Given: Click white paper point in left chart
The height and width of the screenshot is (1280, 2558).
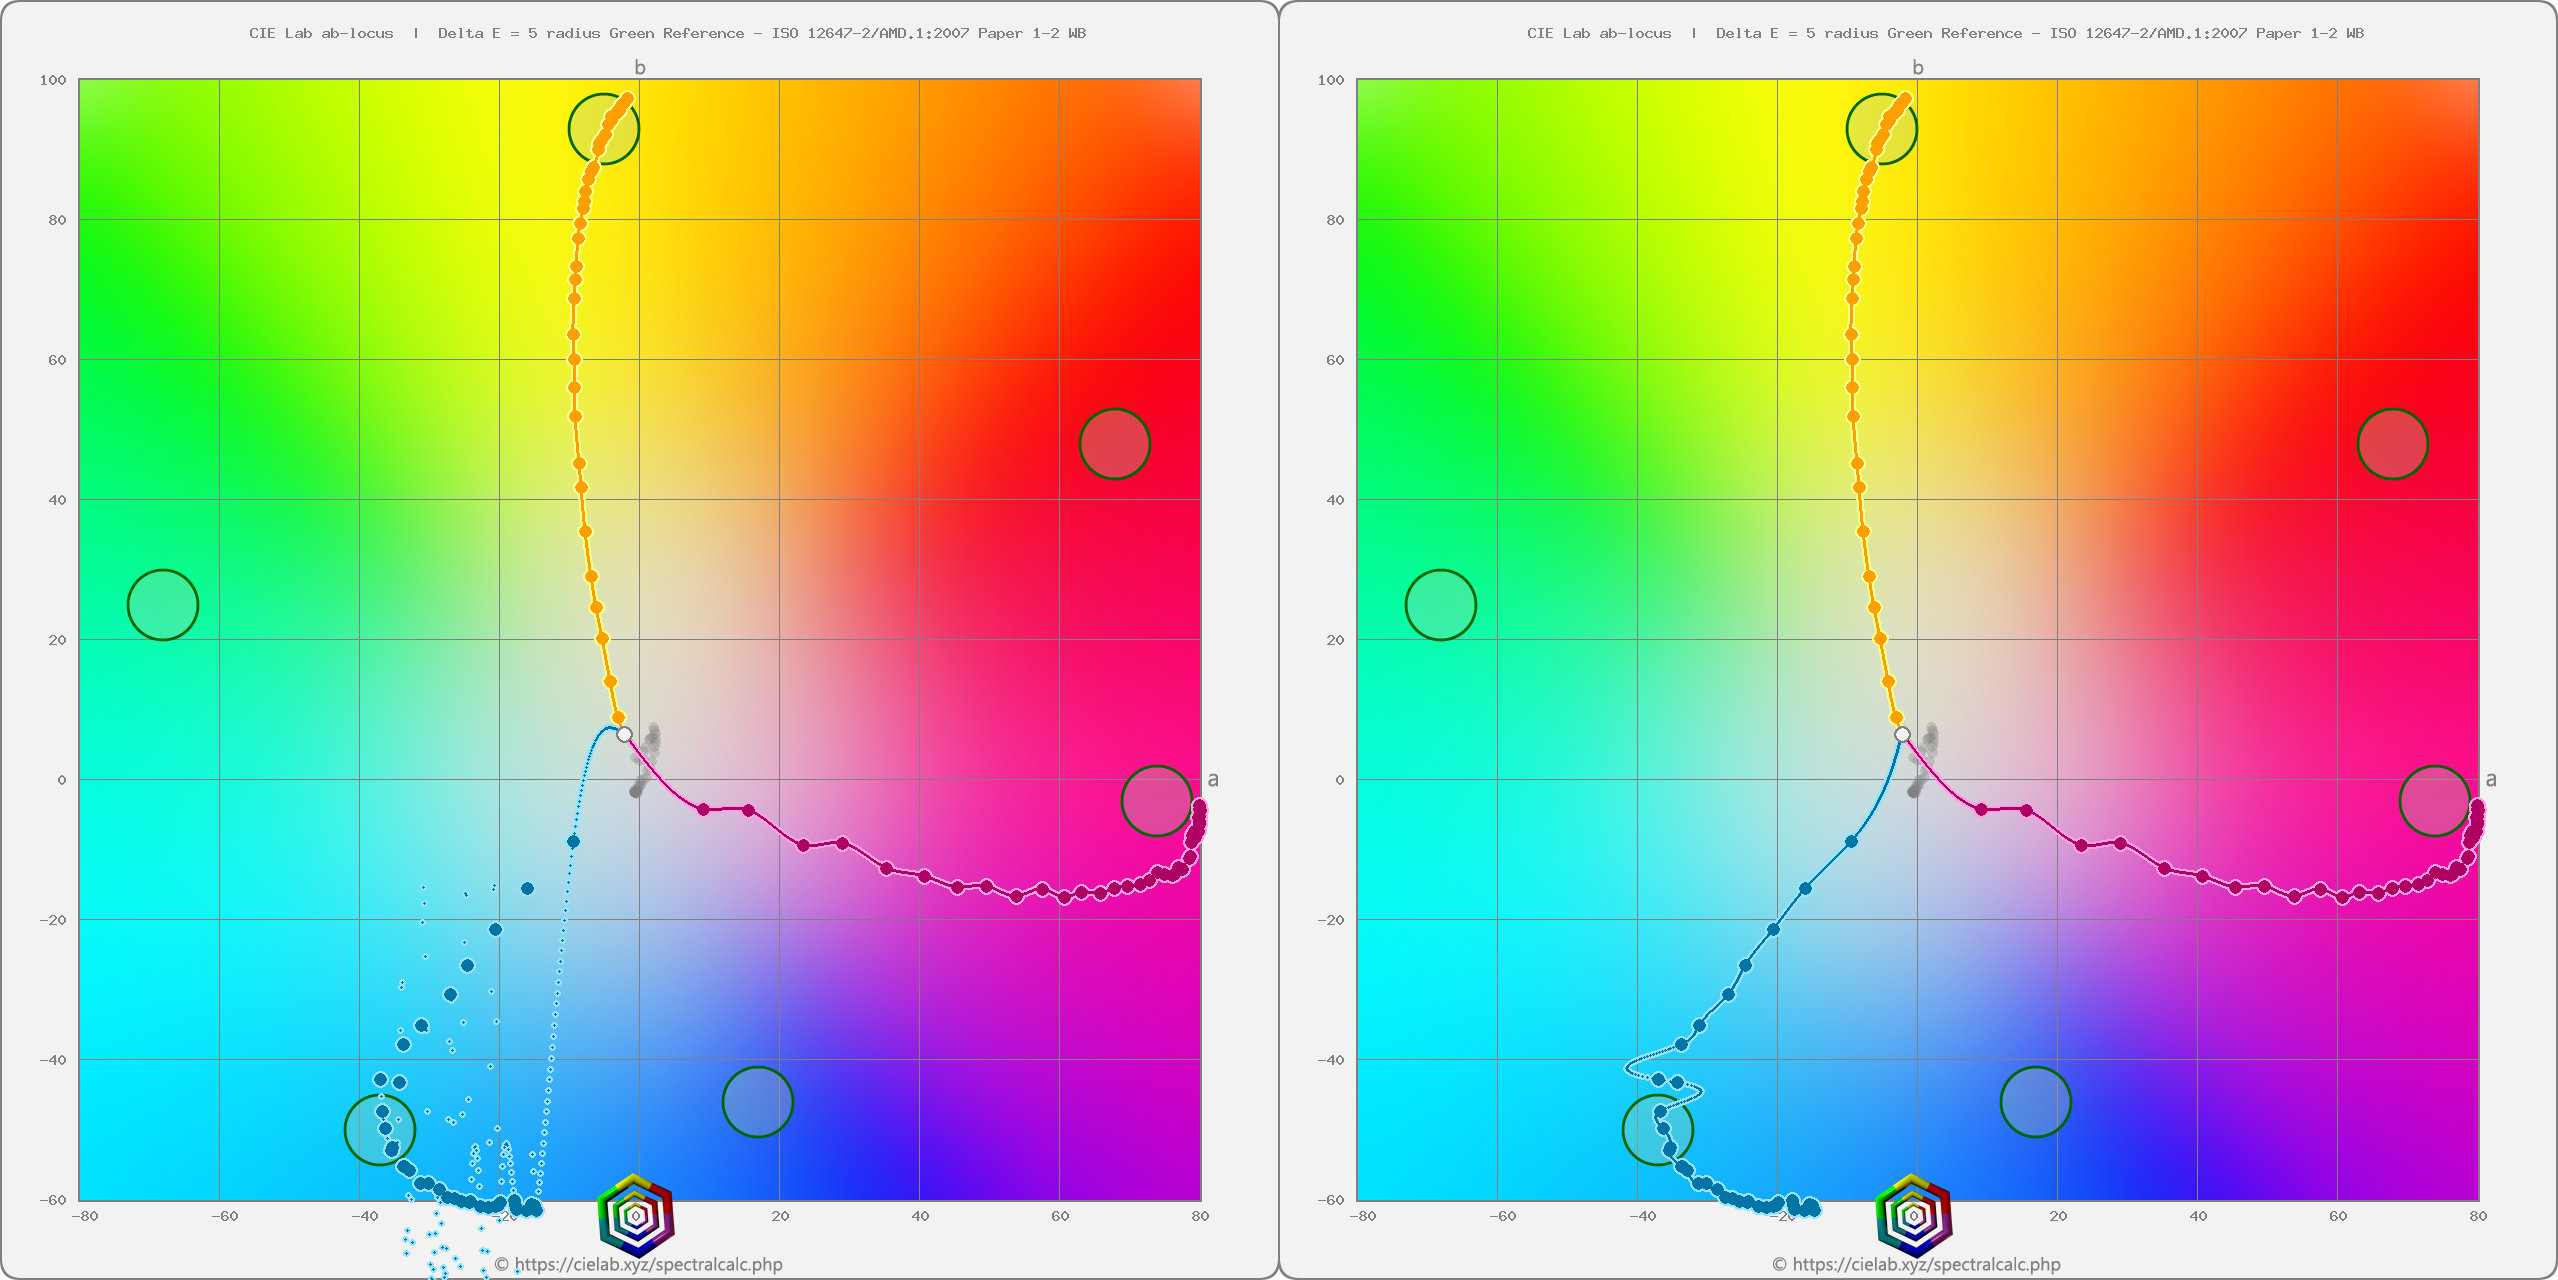Looking at the screenshot, I should [x=625, y=735].
